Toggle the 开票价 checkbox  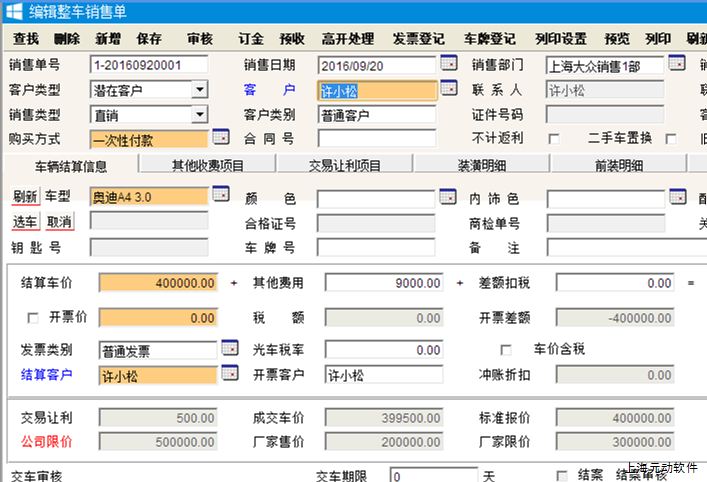pyautogui.click(x=33, y=319)
